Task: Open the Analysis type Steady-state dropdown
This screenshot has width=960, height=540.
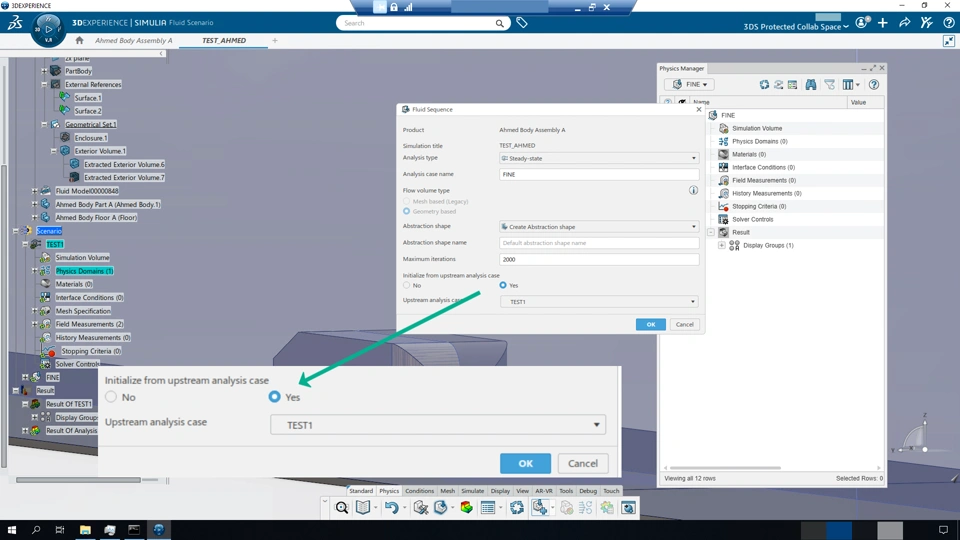Action: tap(599, 158)
